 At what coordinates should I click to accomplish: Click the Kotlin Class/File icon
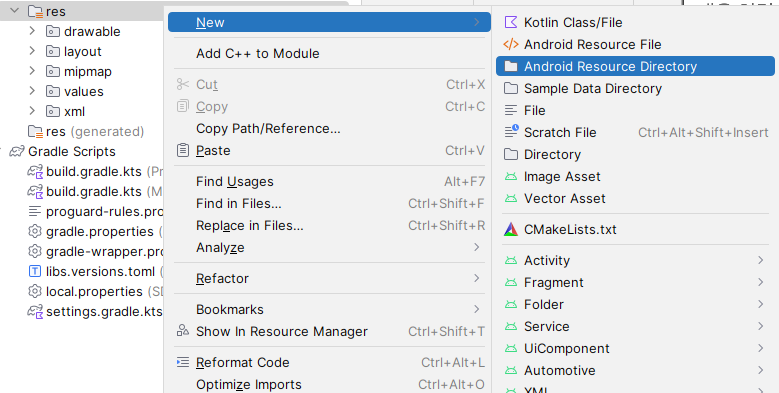coord(511,22)
